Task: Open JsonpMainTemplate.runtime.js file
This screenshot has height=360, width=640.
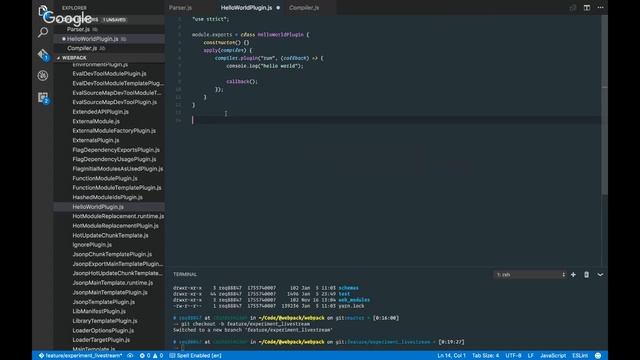Action: point(113,283)
